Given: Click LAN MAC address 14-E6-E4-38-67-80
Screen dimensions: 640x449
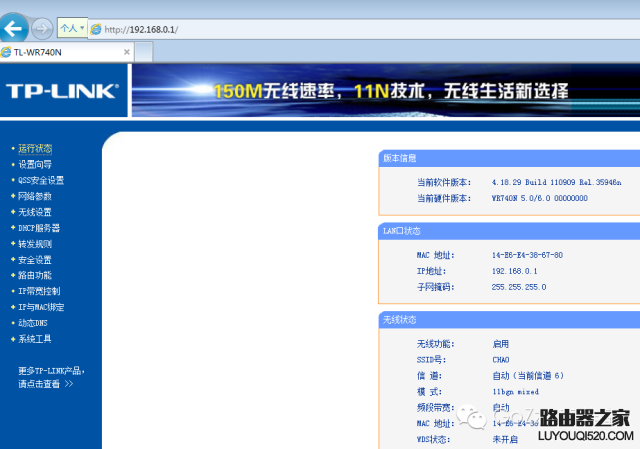Looking at the screenshot, I should [x=527, y=255].
